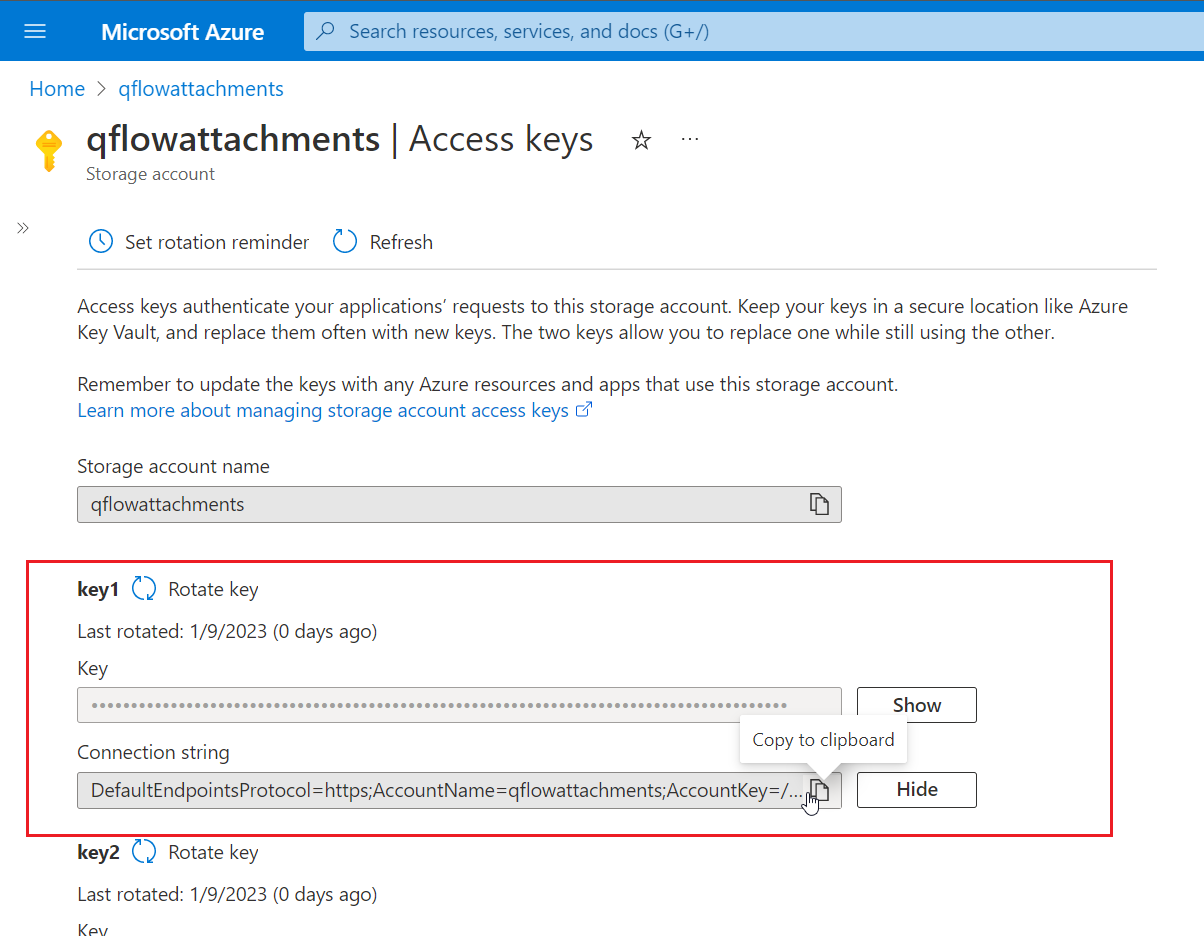Show the key1 key value
The width and height of the screenshot is (1204, 936).
(917, 705)
